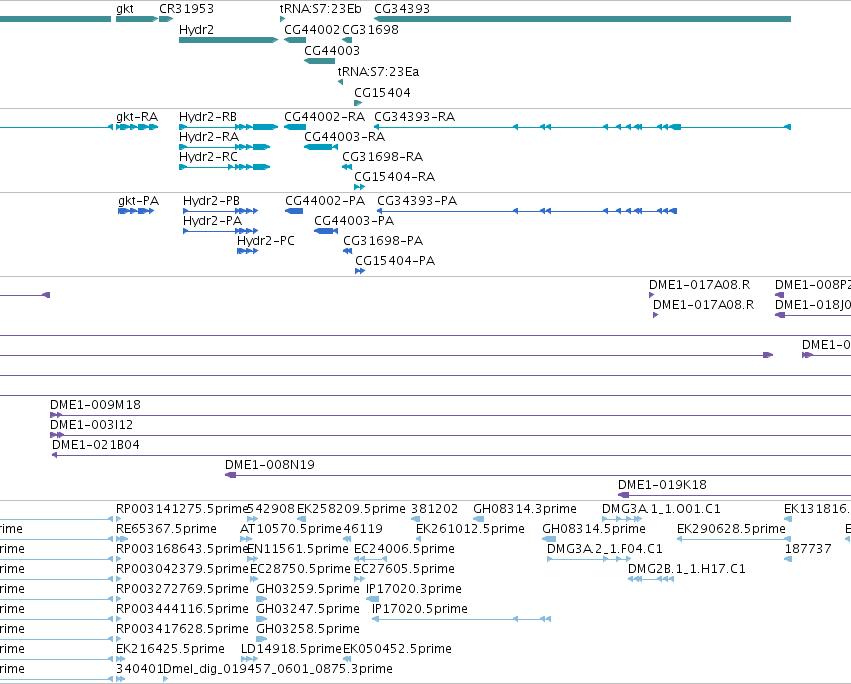Screen dimensions: 851x684
Task: Select the long CG34393 gene bar
Action: [x=582, y=19]
